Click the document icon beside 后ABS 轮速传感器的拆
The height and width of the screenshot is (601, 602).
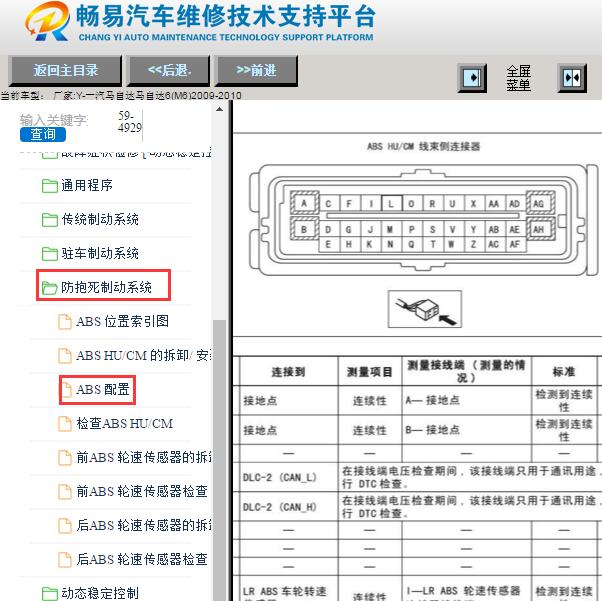[x=65, y=526]
